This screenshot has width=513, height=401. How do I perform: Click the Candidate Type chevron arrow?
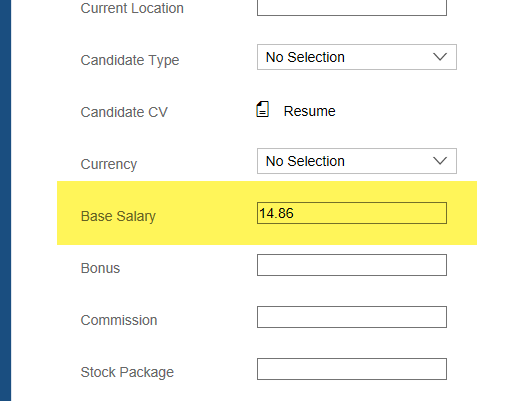(x=440, y=57)
